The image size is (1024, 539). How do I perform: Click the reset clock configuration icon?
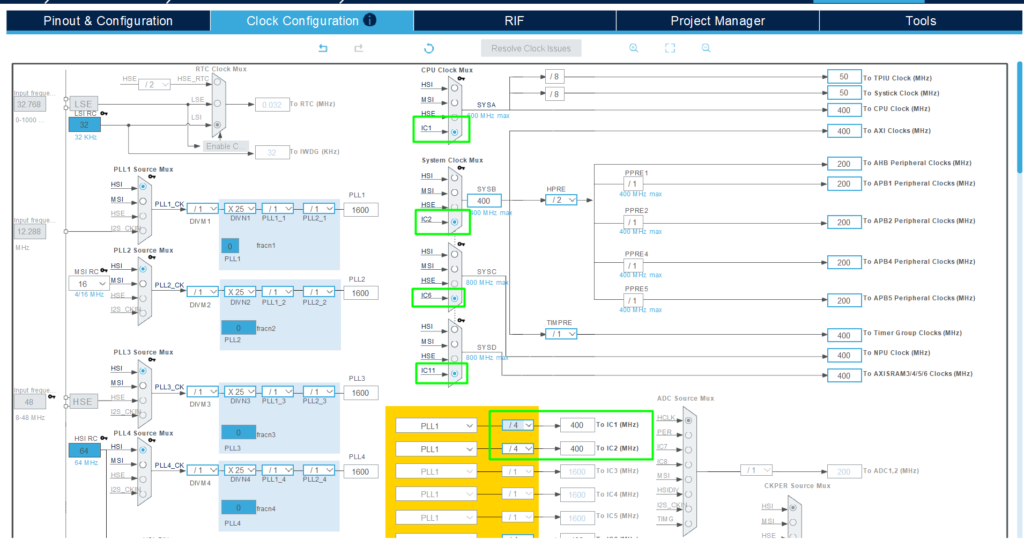(429, 48)
